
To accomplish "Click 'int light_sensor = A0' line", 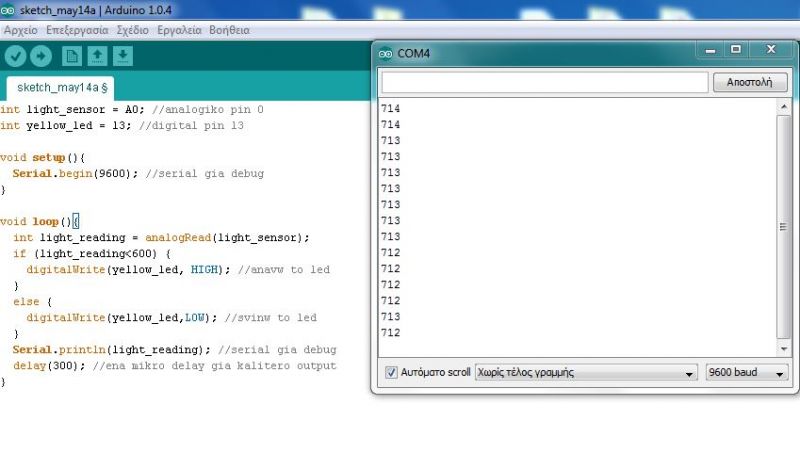I will coord(72,110).
